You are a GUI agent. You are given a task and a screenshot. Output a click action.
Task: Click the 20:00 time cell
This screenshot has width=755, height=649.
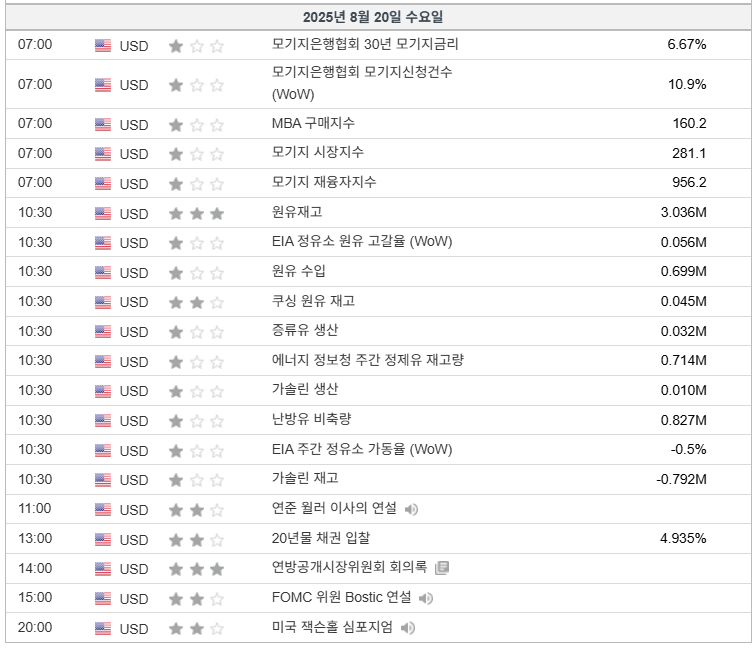[35, 627]
